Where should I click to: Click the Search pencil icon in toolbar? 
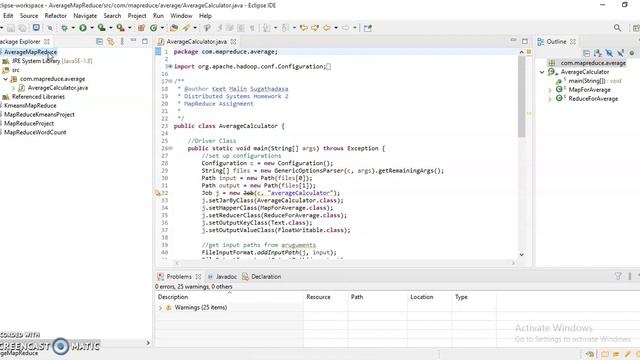tap(186, 28)
